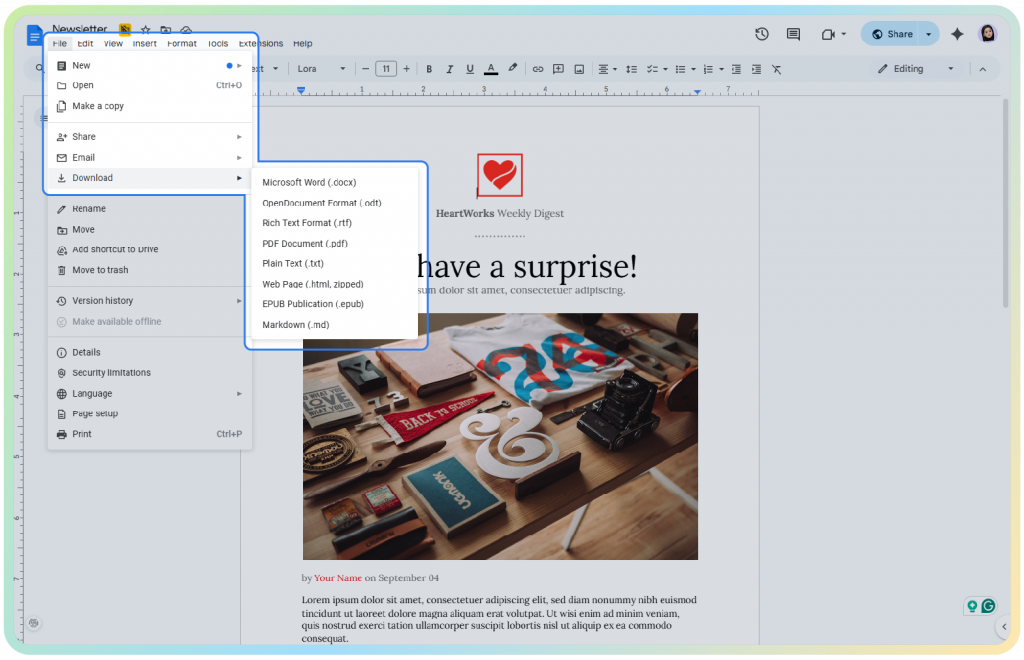This screenshot has width=1024, height=660.
Task: Choose Print from the File menu
Action: coord(150,434)
